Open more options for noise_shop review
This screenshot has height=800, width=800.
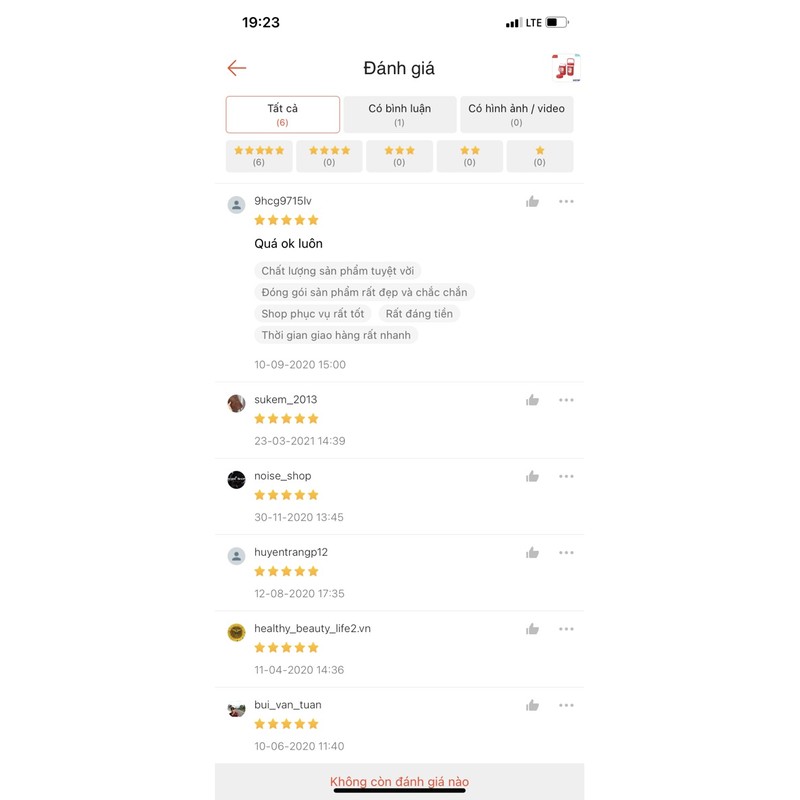click(566, 477)
